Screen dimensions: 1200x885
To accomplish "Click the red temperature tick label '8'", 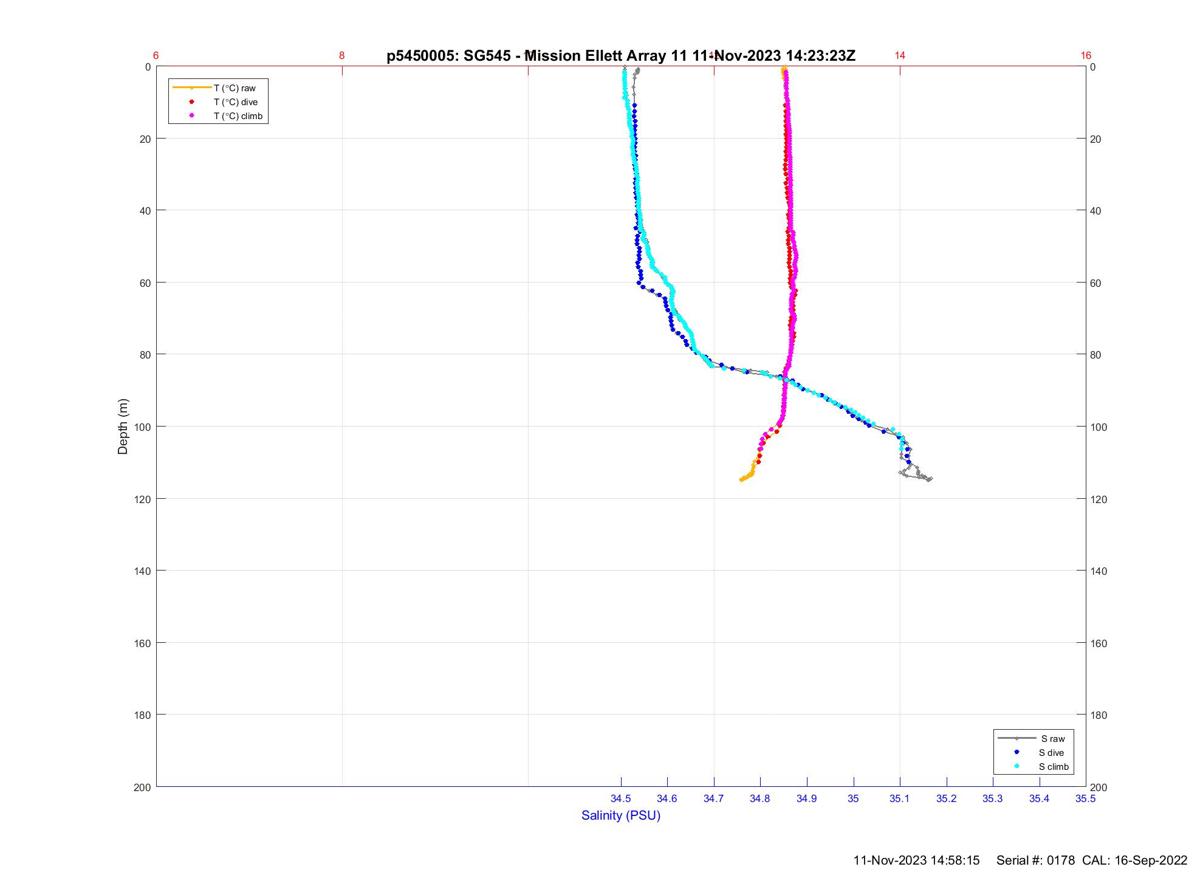I will click(x=342, y=56).
